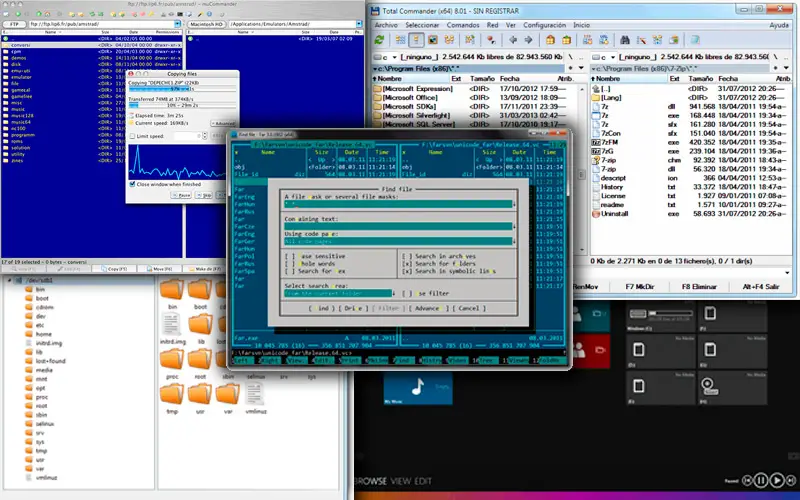The width and height of the screenshot is (800, 500).
Task: Click the Pause button in Copying files dialog
Action: pos(181,195)
